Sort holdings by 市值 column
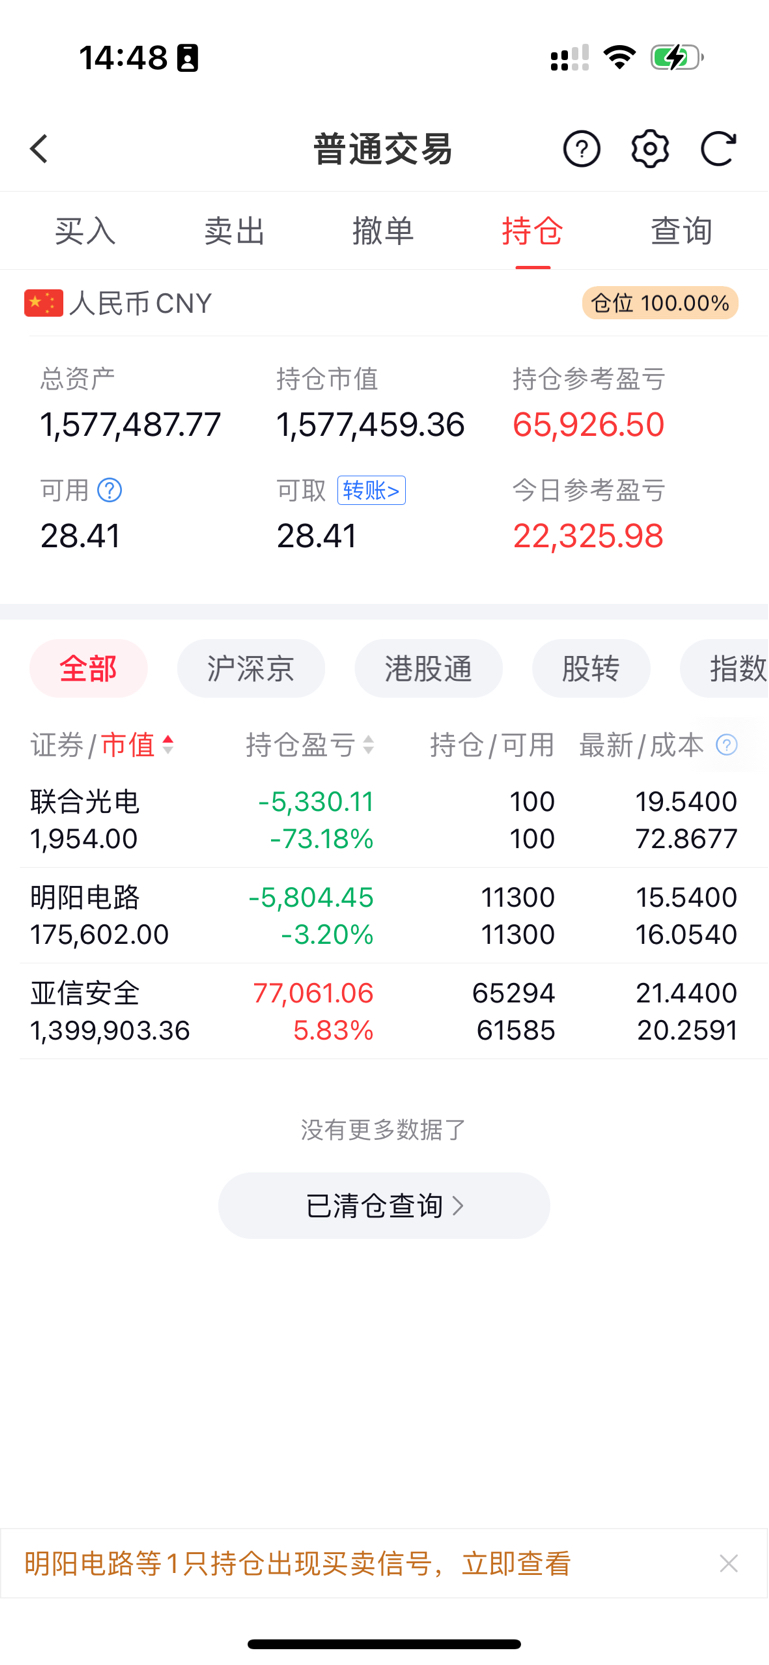The image size is (769, 1665). pos(137,745)
